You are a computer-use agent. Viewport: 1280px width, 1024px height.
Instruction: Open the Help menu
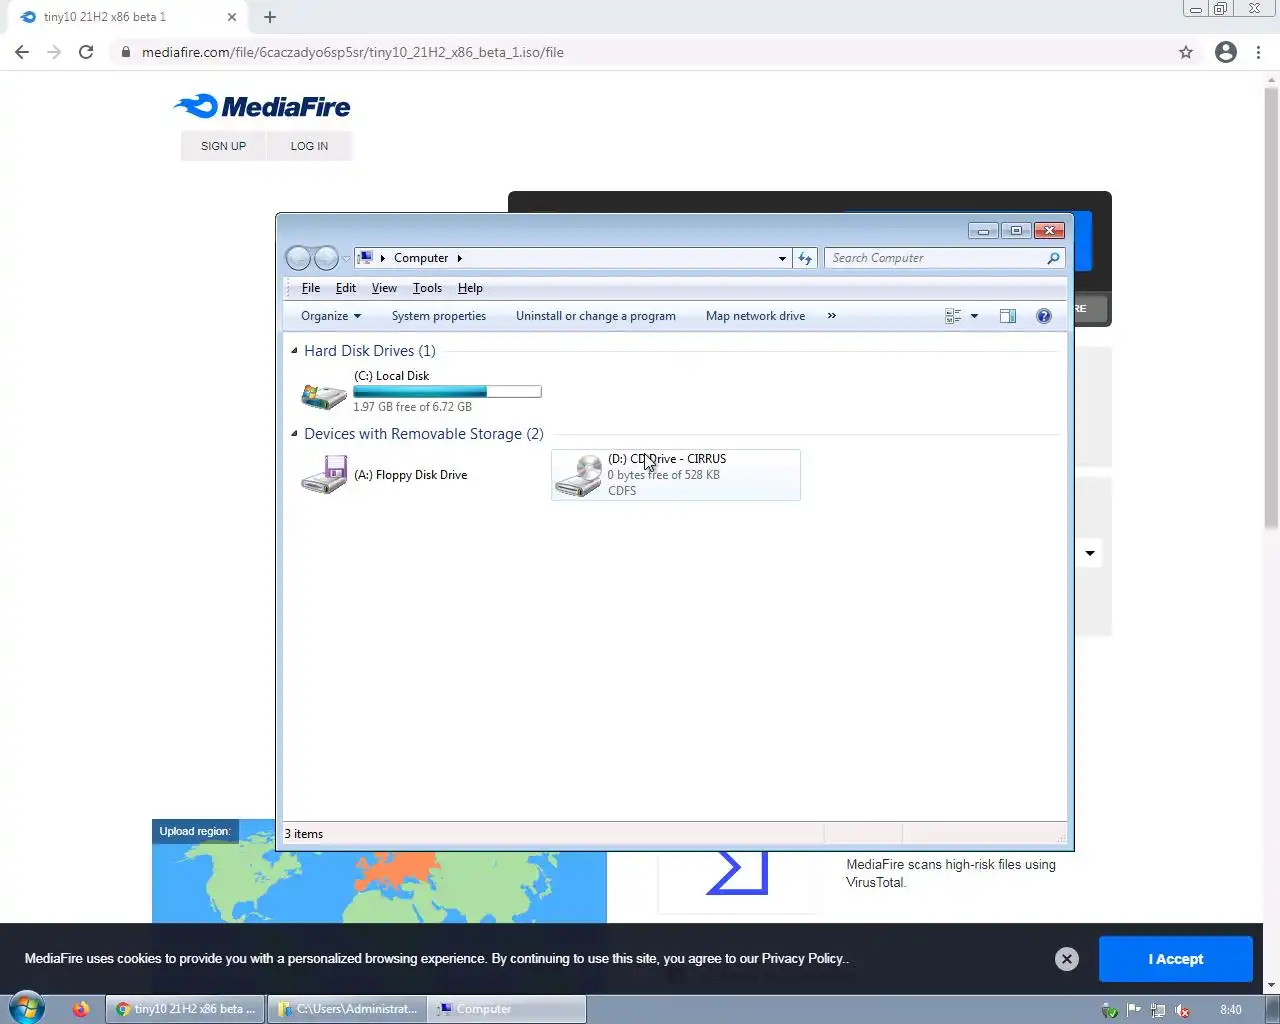470,288
